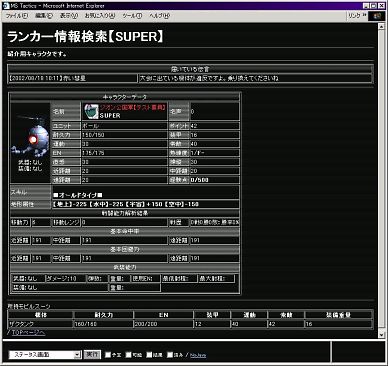Screen dimensions: 388x366
Task: Click the IE throbber logo at top right
Action: [376, 16]
